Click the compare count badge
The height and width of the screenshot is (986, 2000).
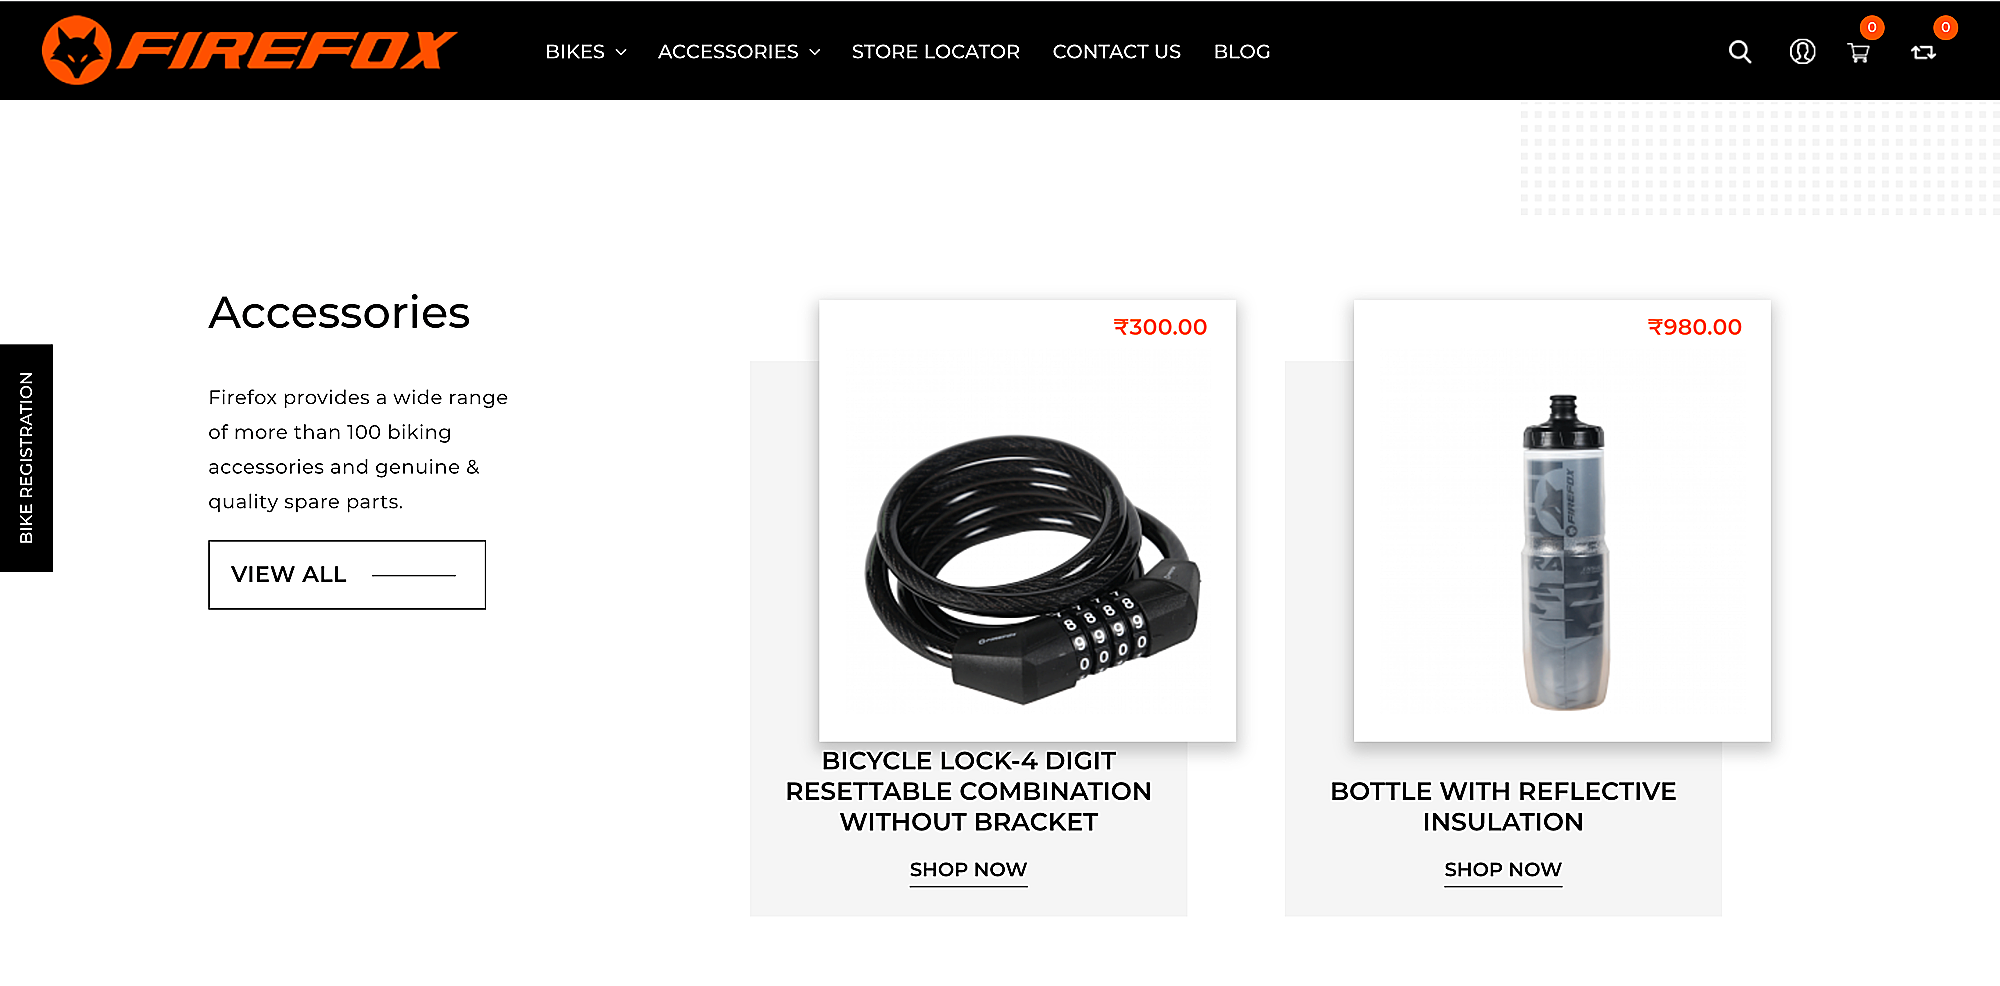coord(1944,28)
